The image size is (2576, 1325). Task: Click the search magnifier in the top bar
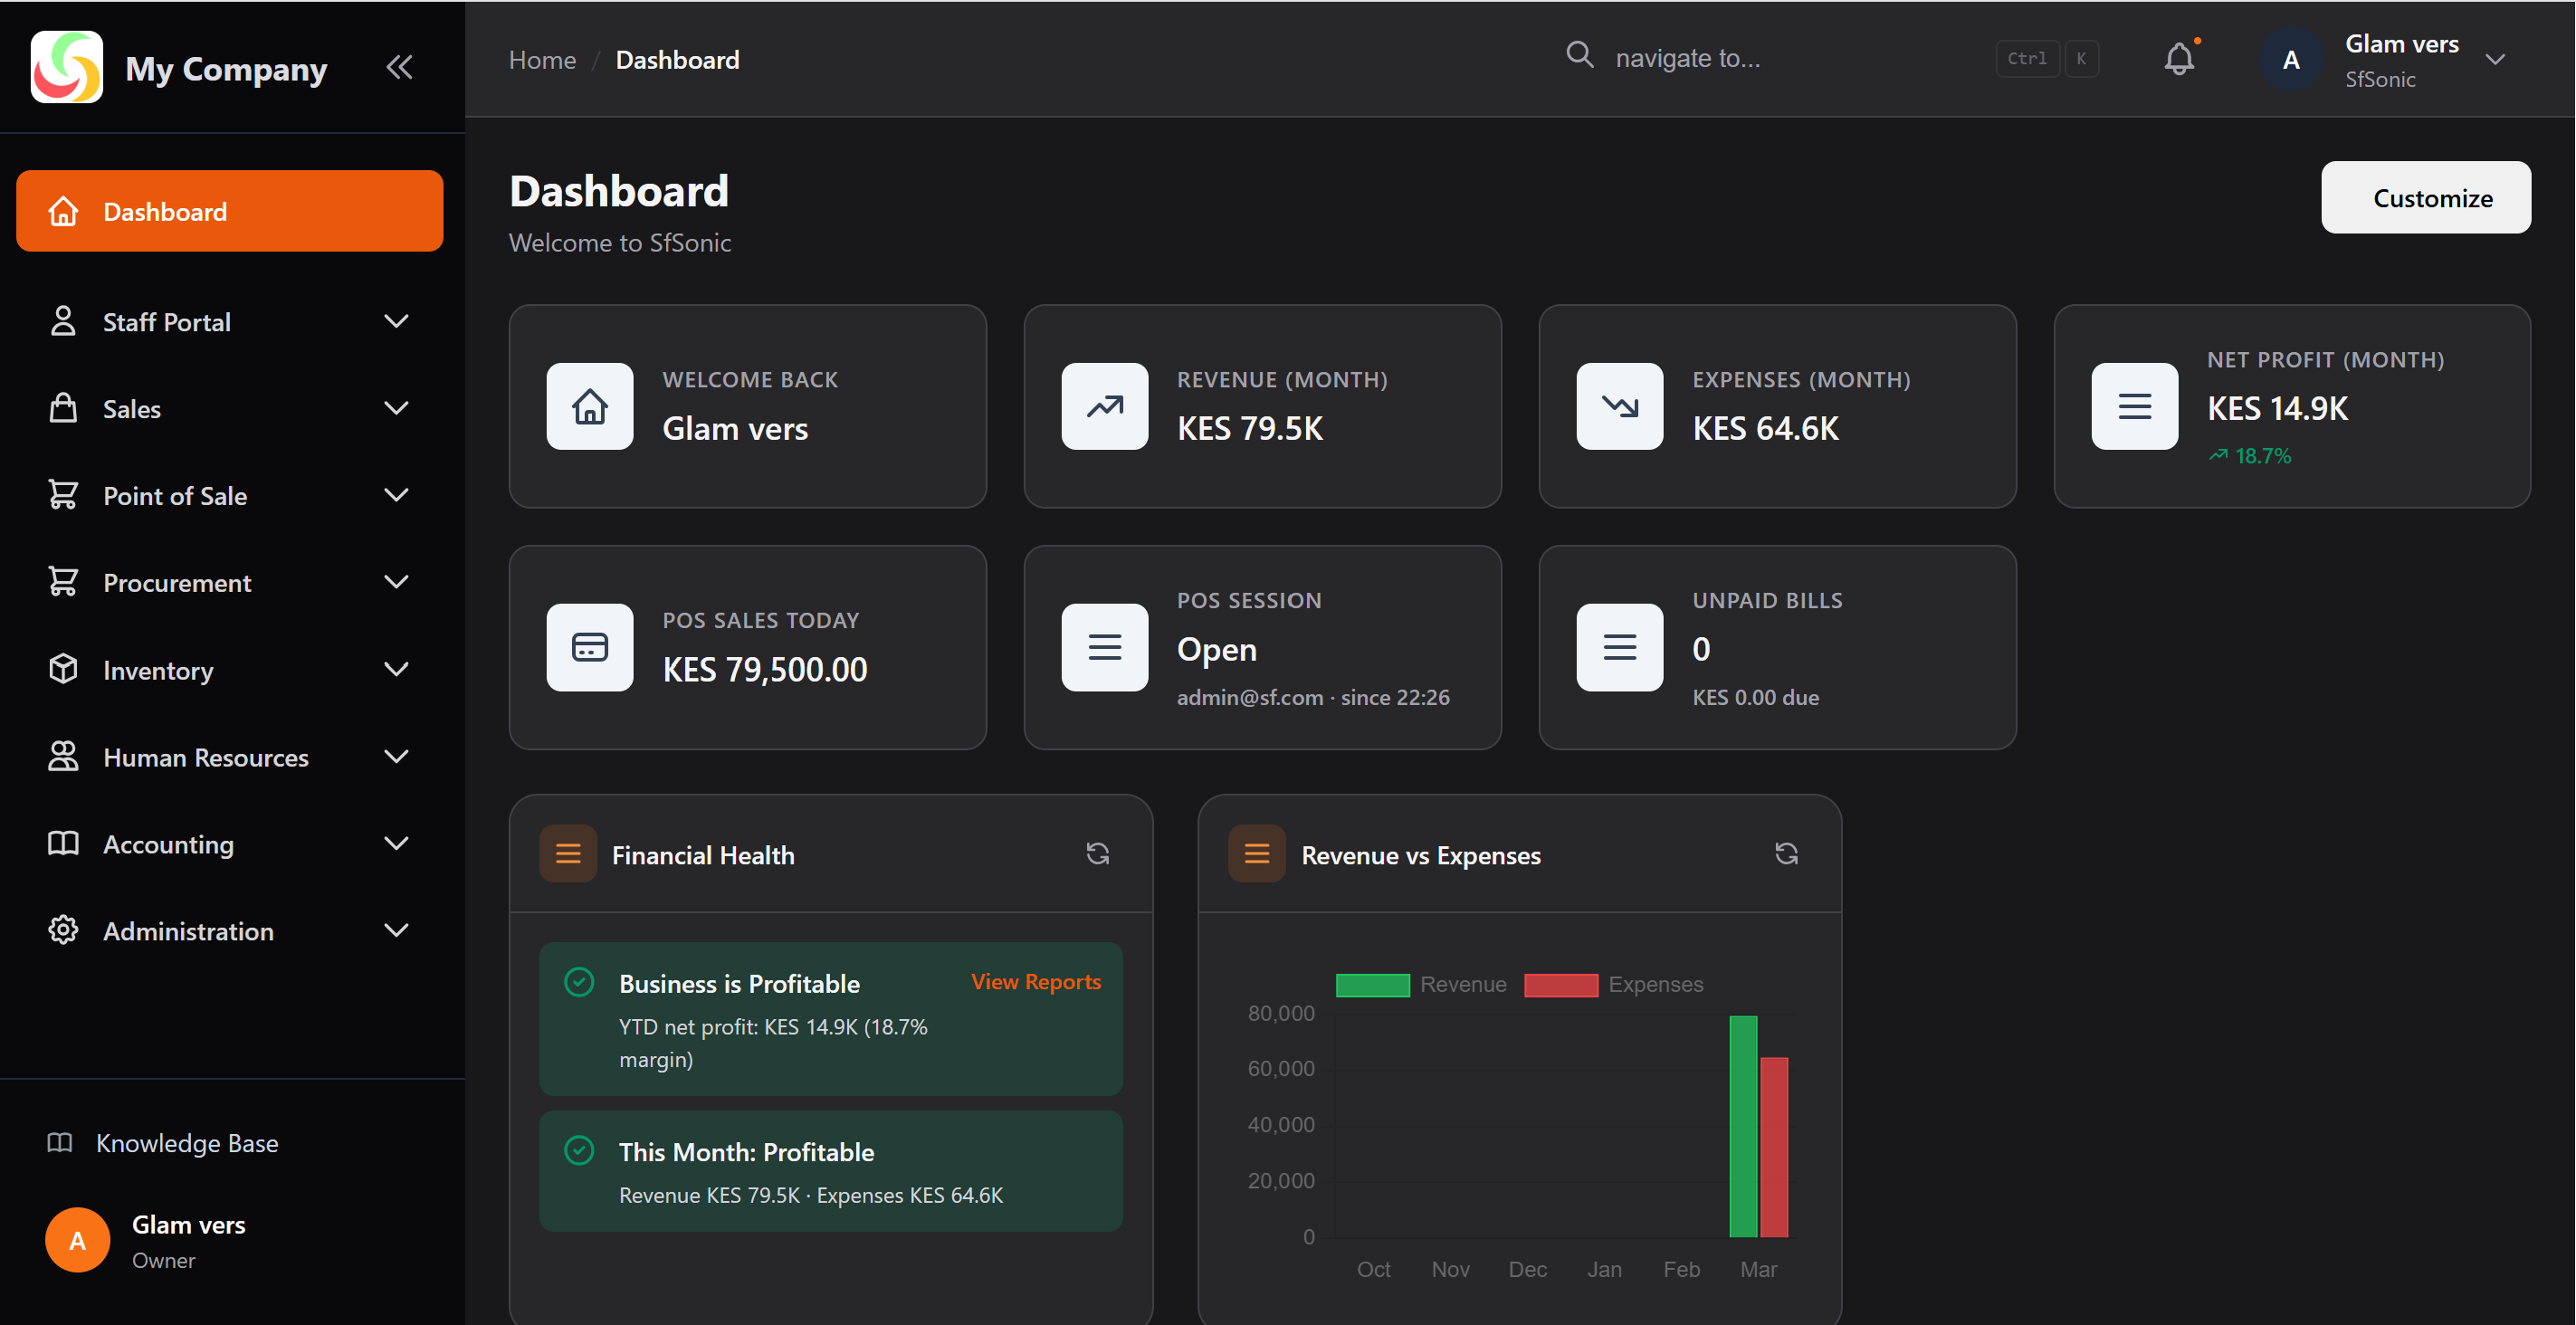coord(1580,55)
